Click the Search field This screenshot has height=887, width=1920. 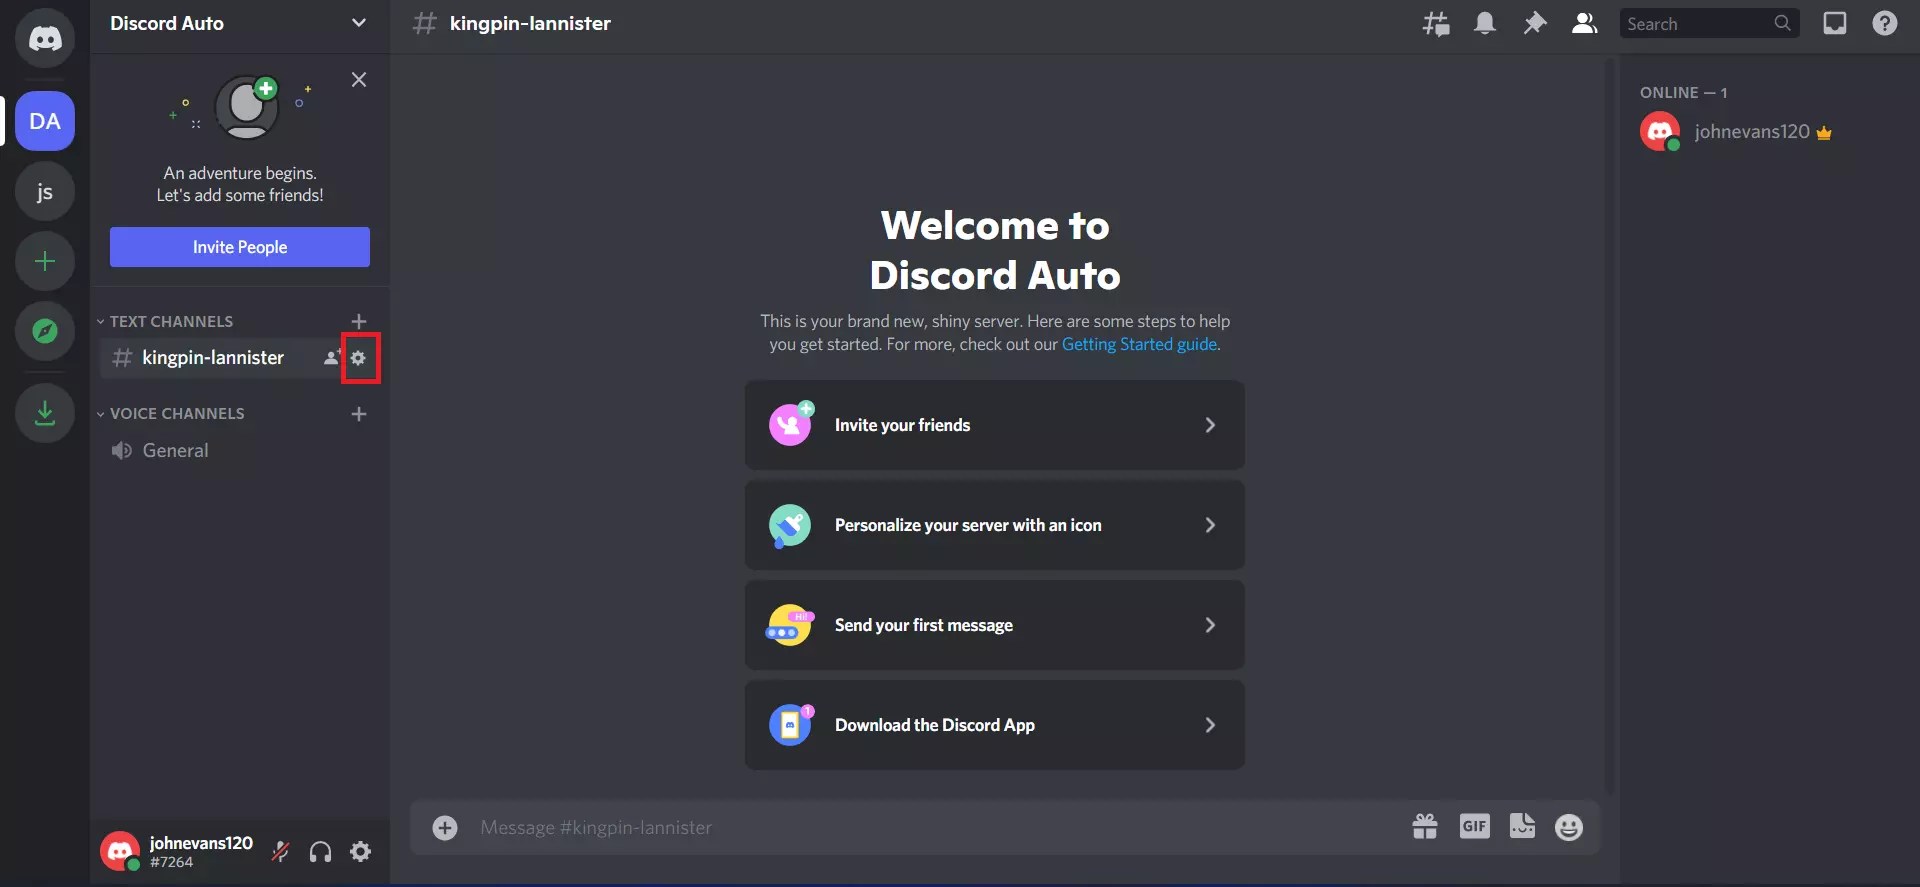(1709, 23)
